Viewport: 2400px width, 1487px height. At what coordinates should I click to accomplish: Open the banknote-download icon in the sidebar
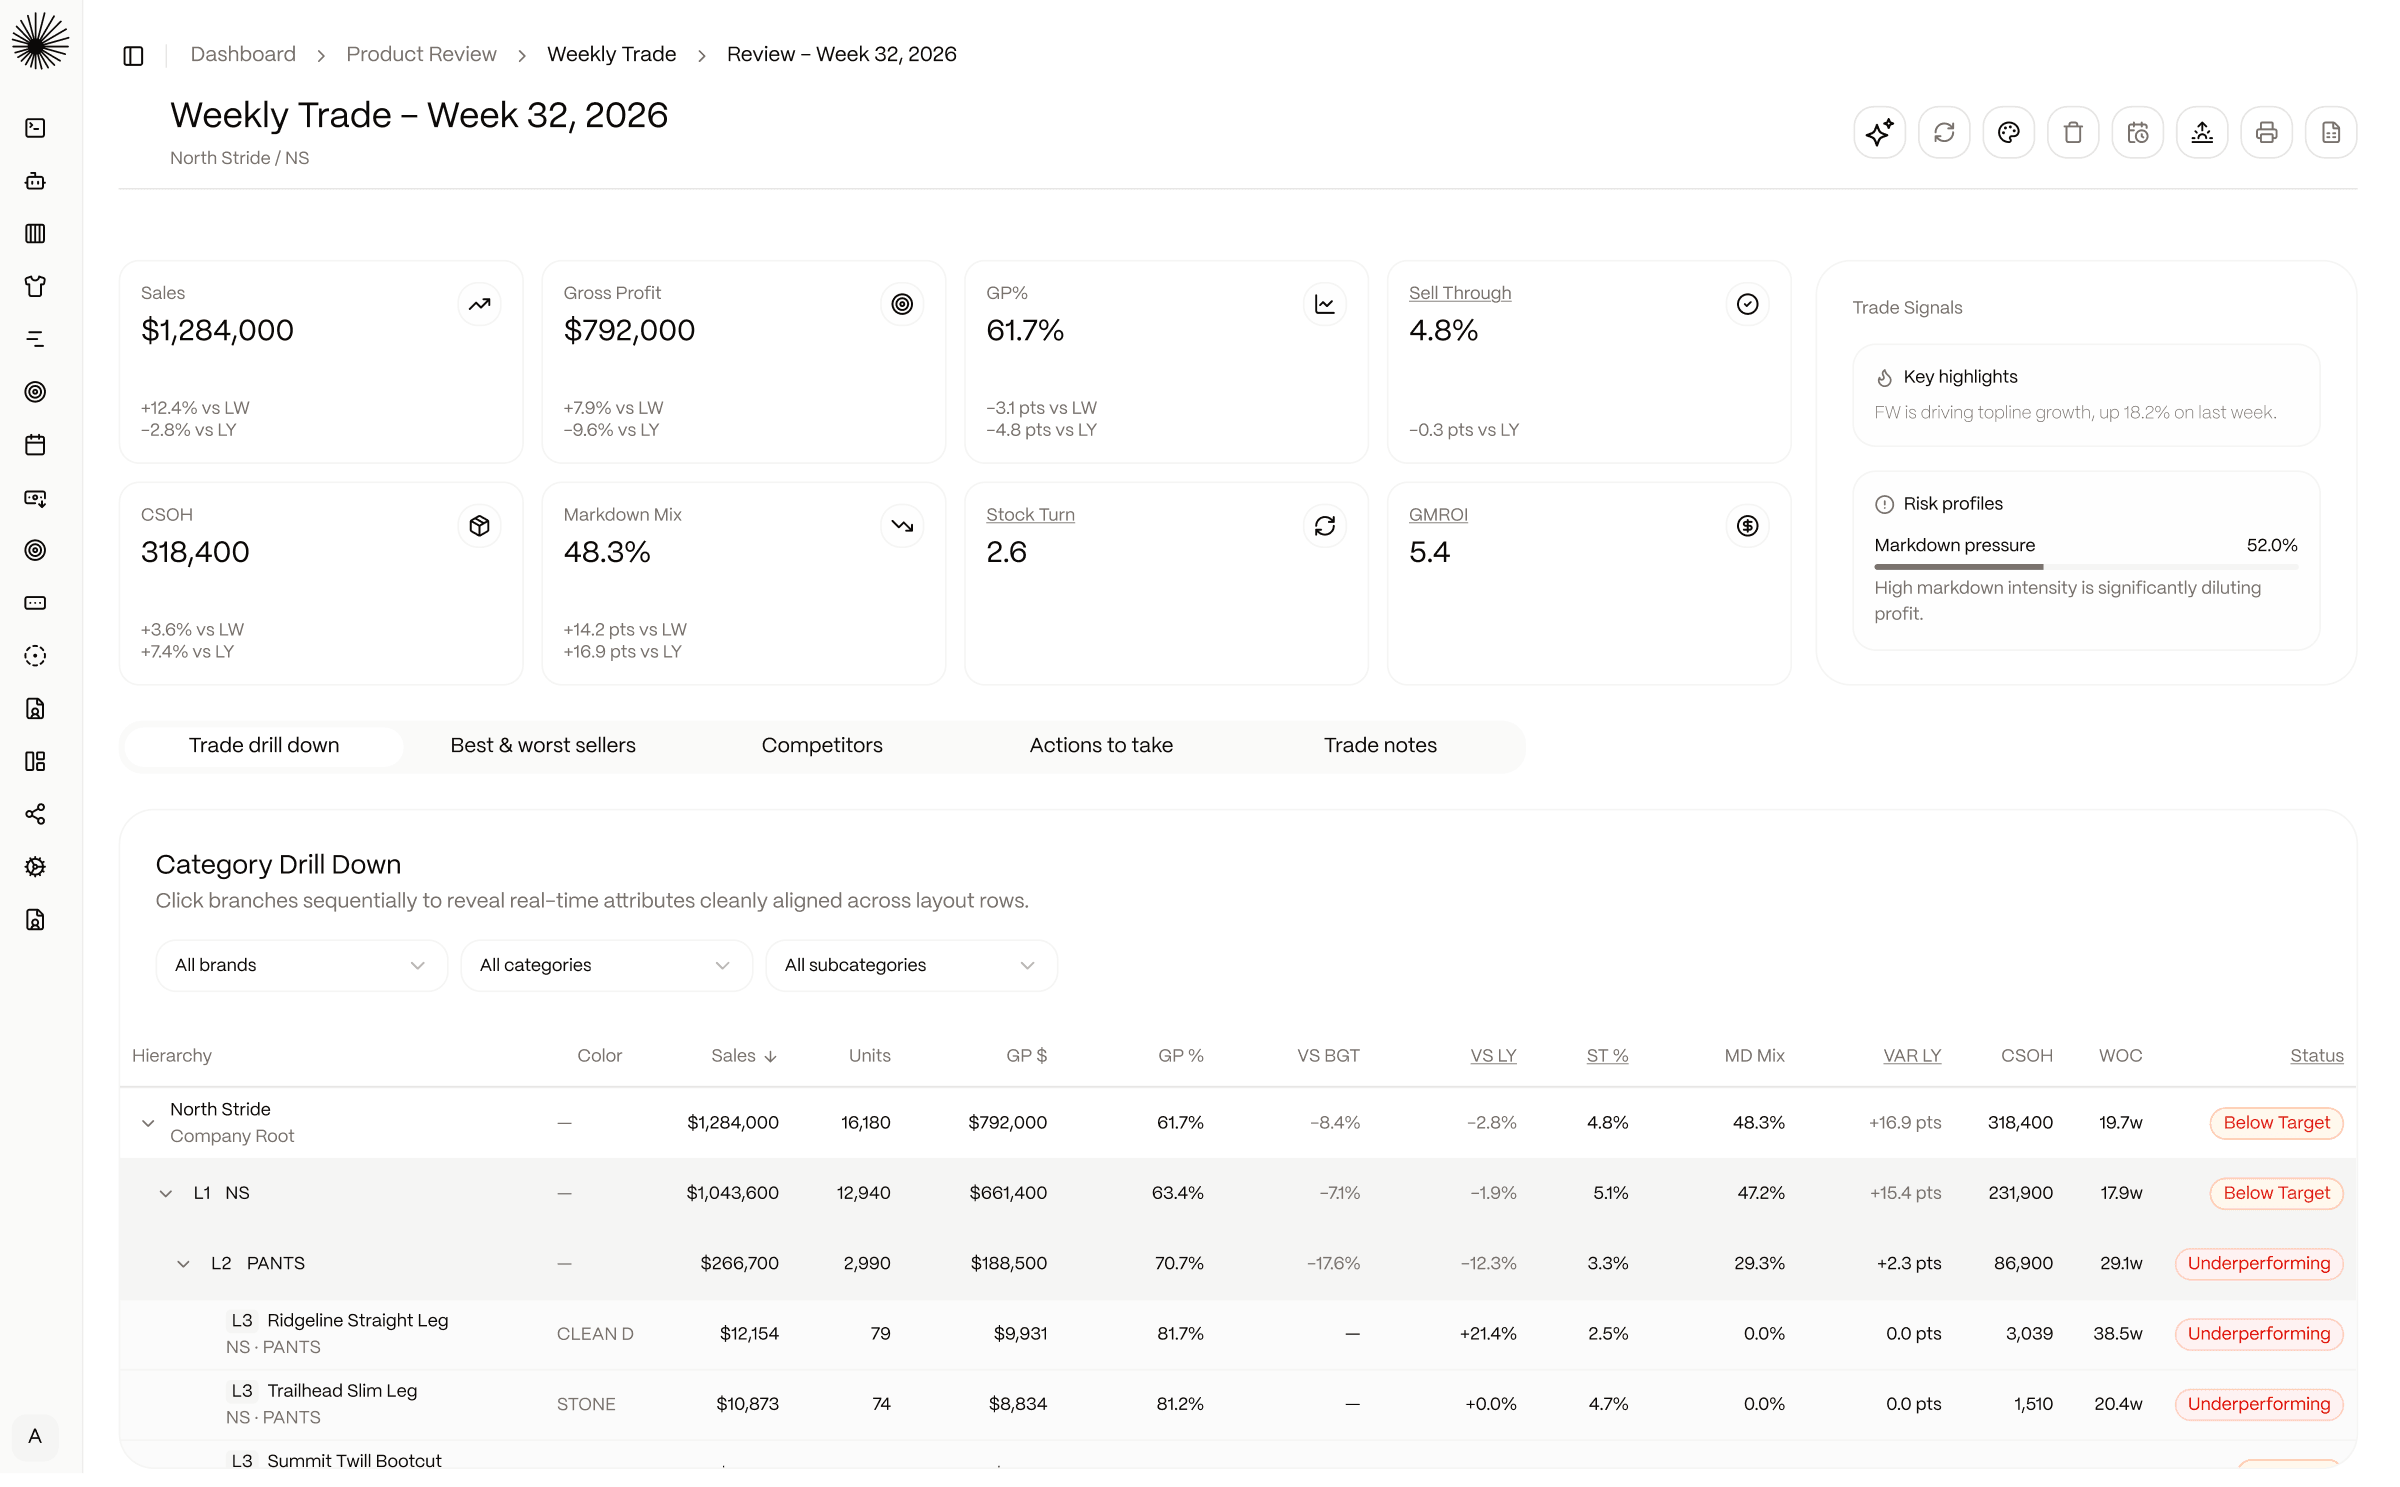pyautogui.click(x=35, y=497)
